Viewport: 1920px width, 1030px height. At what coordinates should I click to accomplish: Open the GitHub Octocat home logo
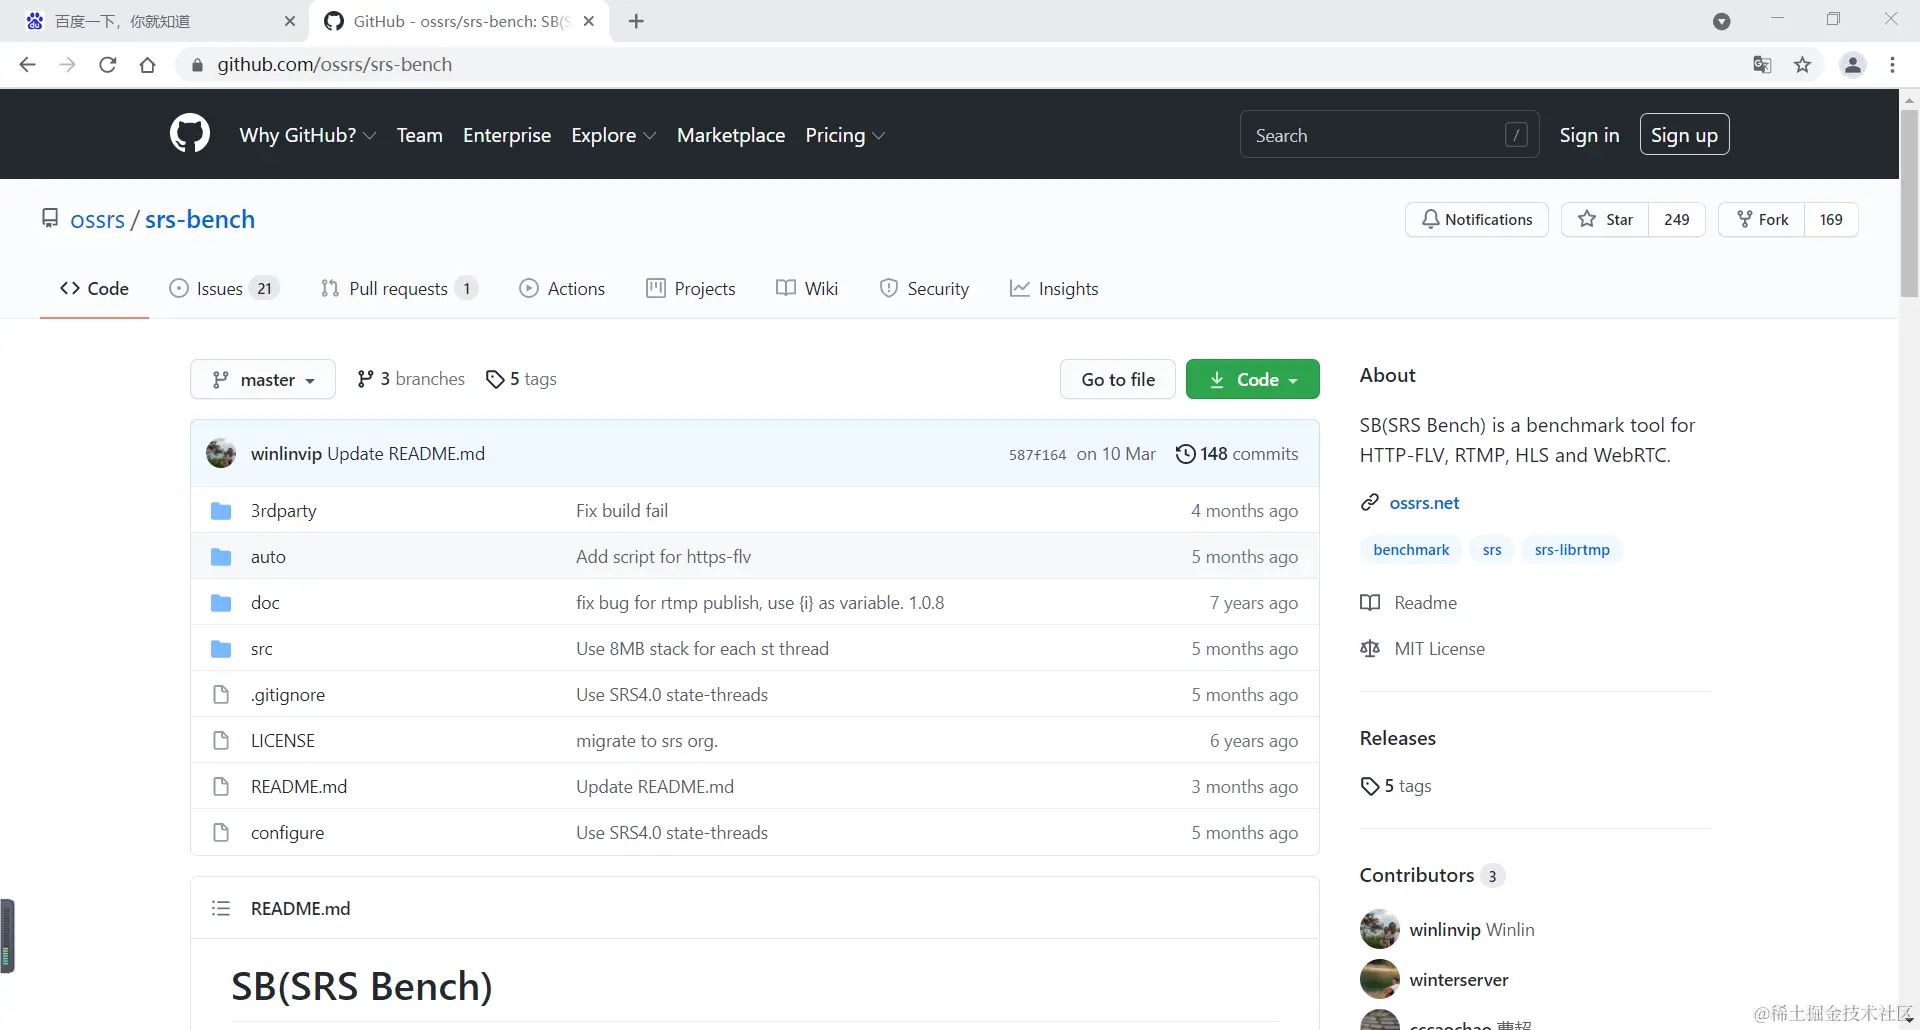tap(190, 134)
